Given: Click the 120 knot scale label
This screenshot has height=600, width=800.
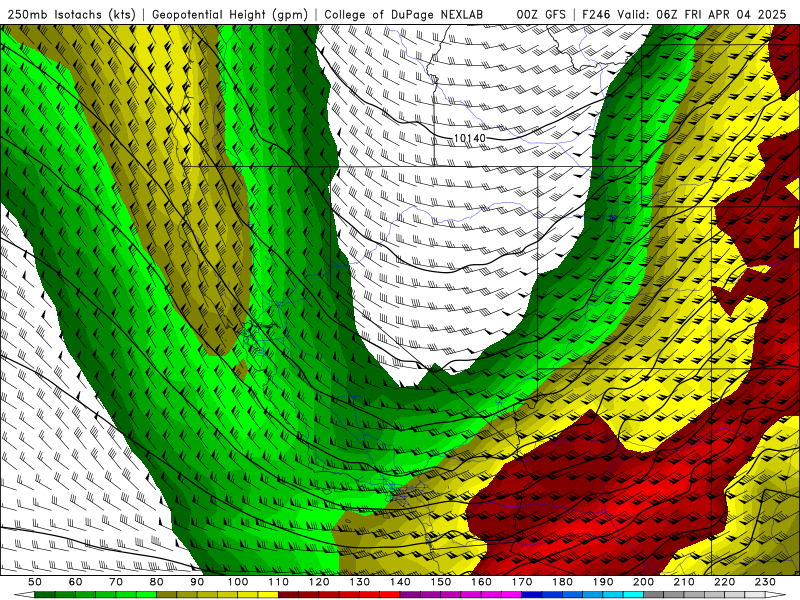Looking at the screenshot, I should tap(319, 582).
